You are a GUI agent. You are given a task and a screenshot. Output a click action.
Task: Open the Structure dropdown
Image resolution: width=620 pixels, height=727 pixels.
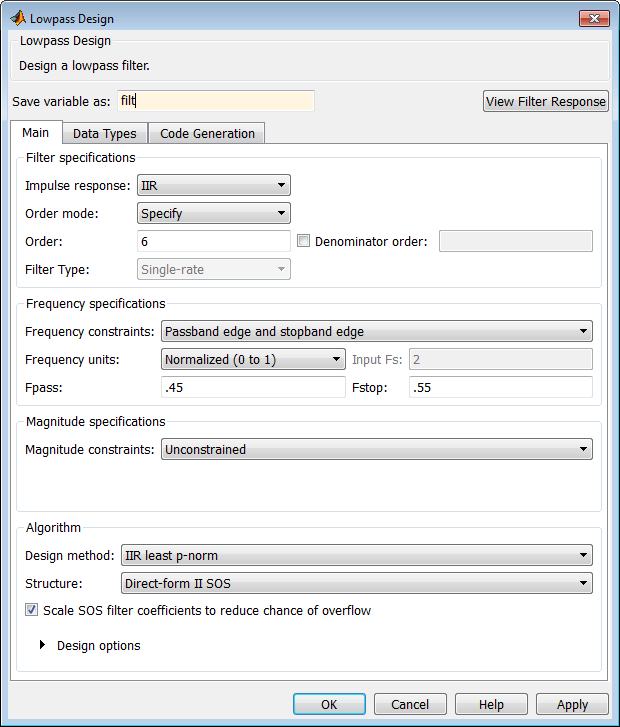[x=356, y=583]
